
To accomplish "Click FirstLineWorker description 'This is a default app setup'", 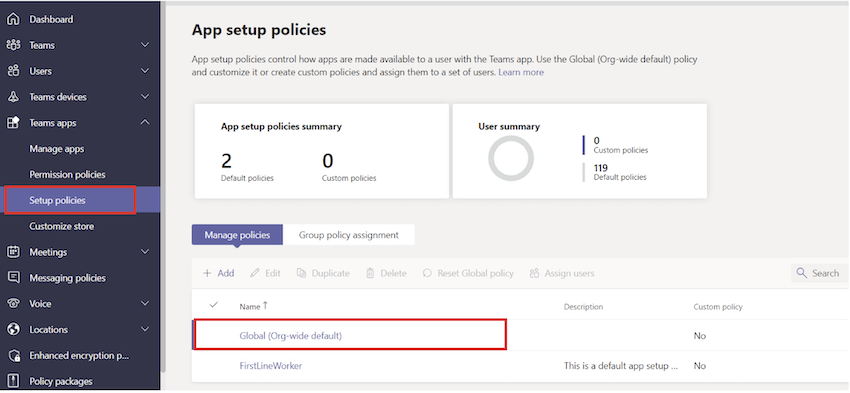I will (621, 366).
